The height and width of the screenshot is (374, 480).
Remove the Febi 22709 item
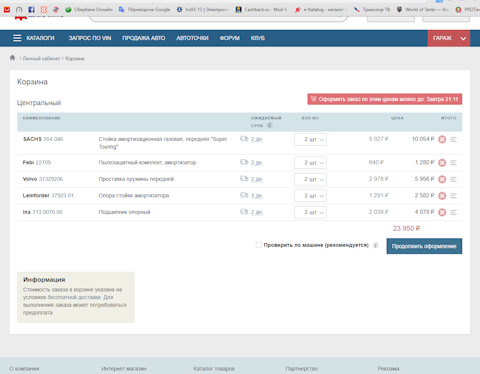[442, 163]
